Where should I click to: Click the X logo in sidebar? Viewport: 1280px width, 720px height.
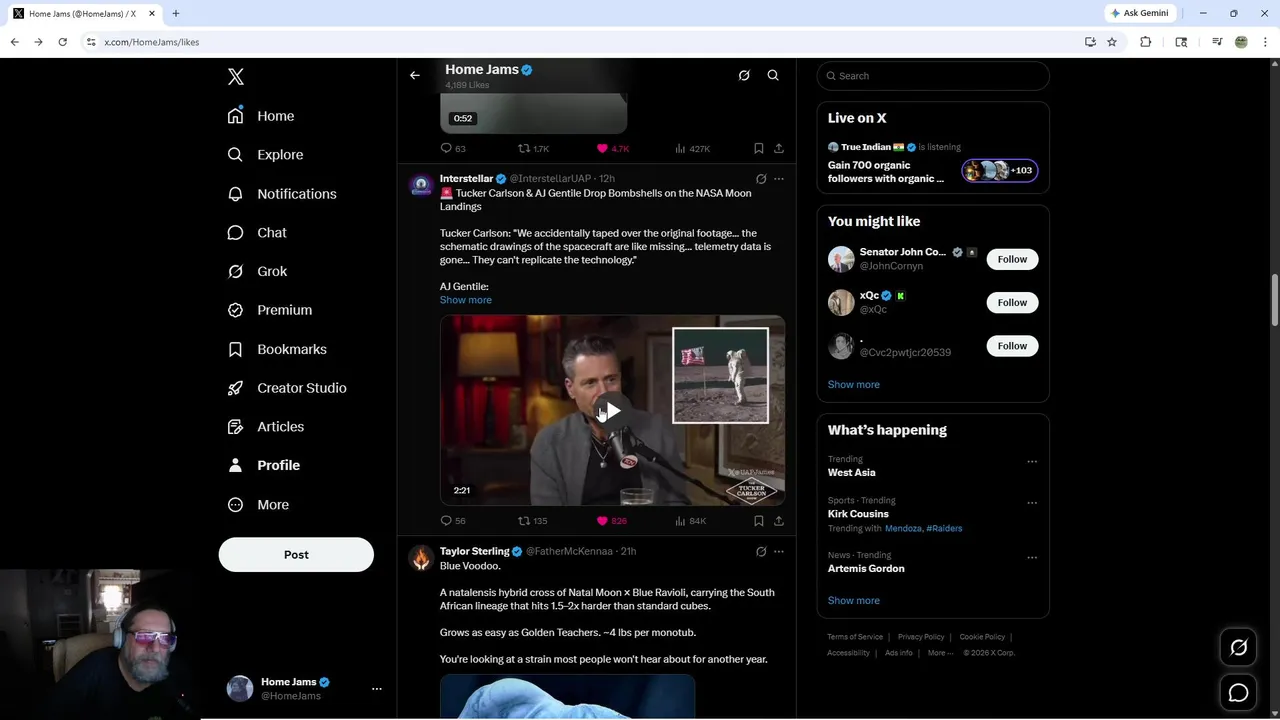pyautogui.click(x=236, y=77)
